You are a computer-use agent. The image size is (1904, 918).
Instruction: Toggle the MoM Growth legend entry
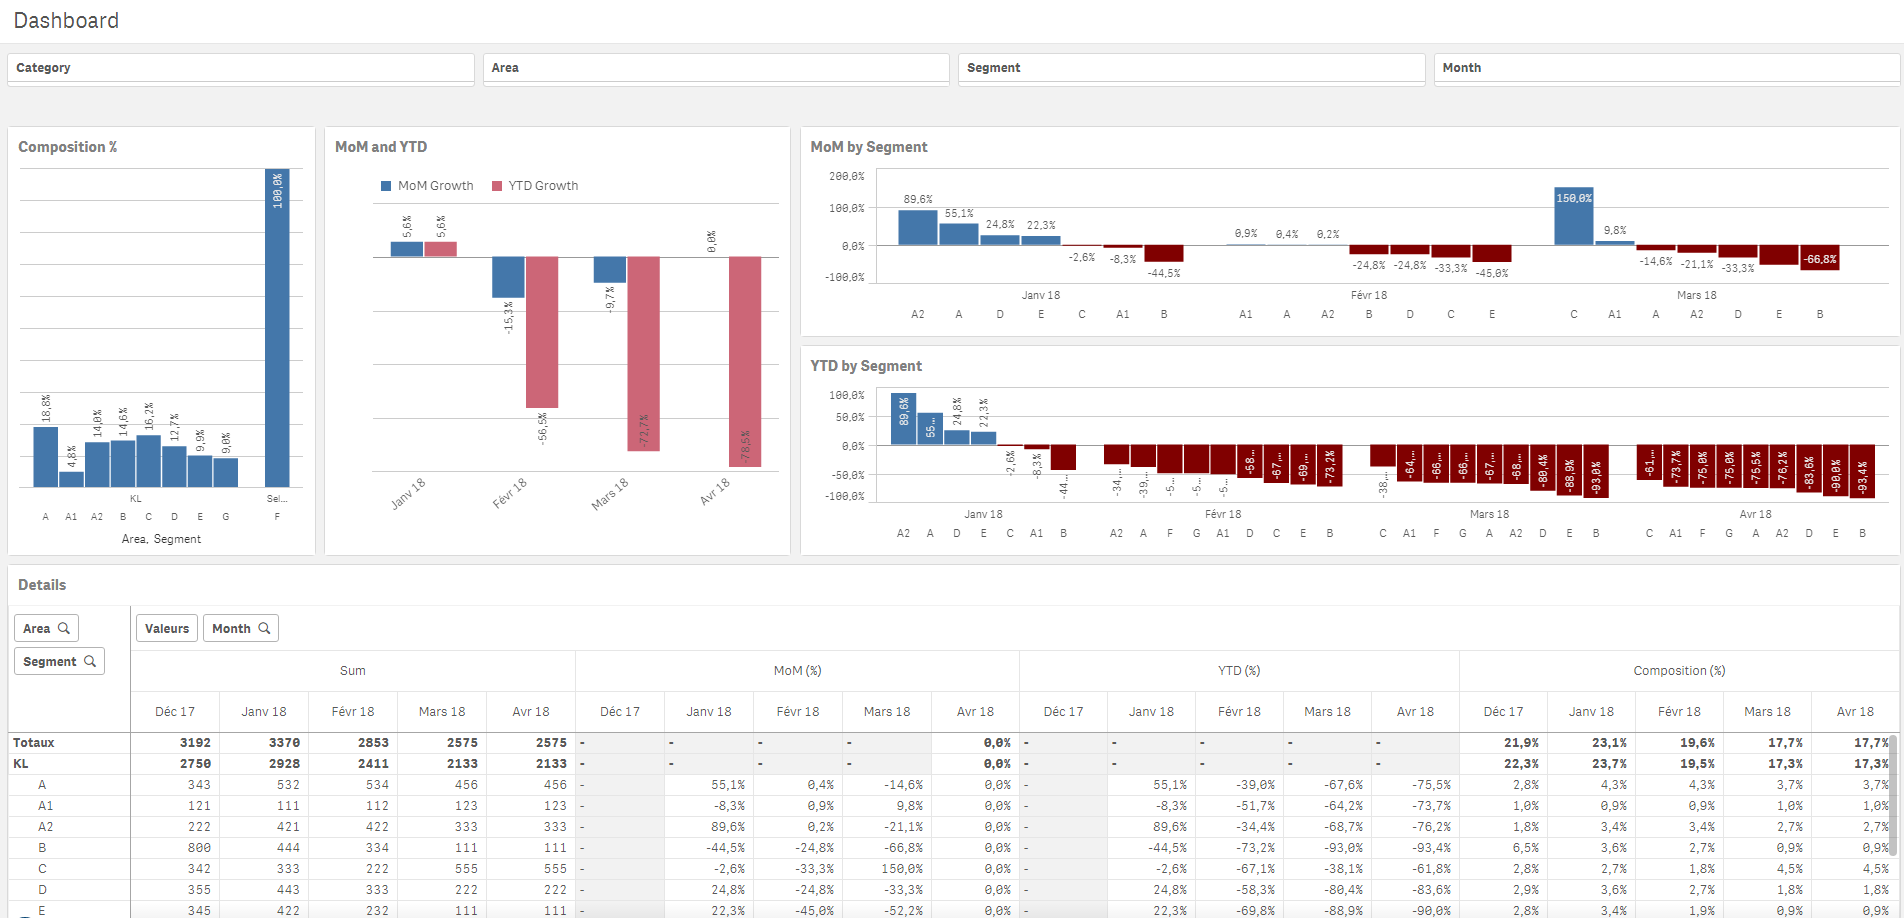tap(427, 185)
